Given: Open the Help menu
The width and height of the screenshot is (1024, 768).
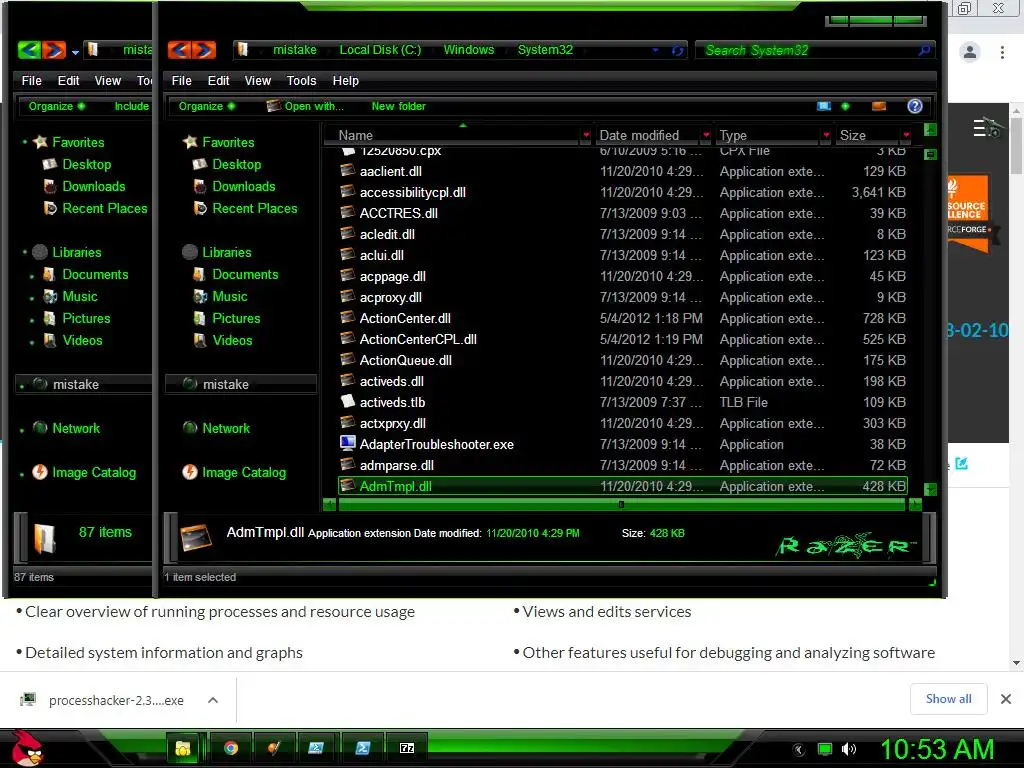Looking at the screenshot, I should (x=345, y=80).
